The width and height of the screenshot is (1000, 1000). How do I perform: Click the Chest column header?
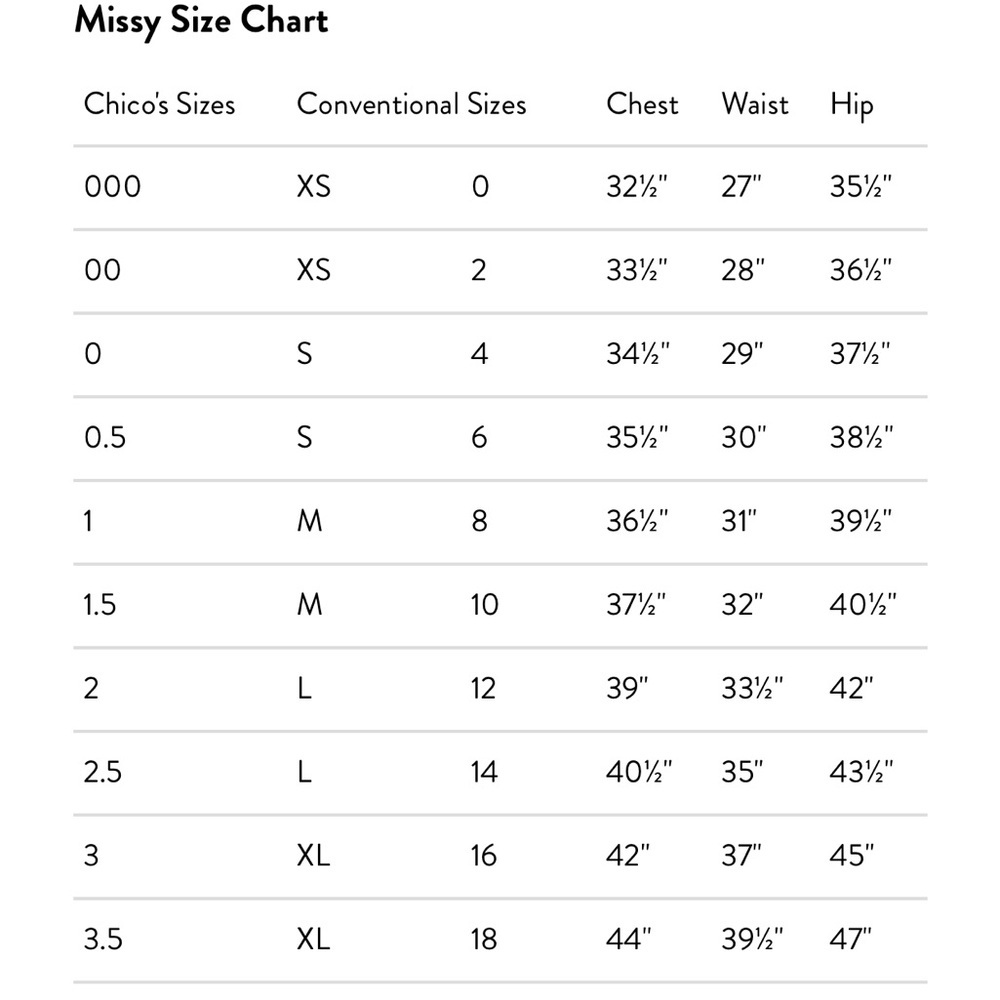642,104
